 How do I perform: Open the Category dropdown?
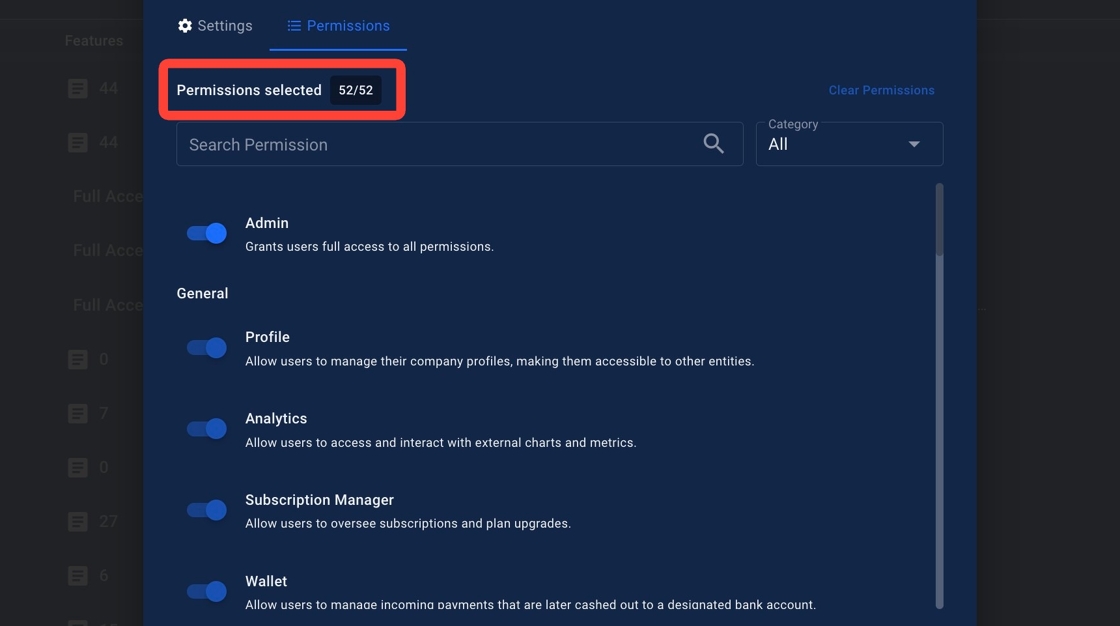click(x=849, y=144)
